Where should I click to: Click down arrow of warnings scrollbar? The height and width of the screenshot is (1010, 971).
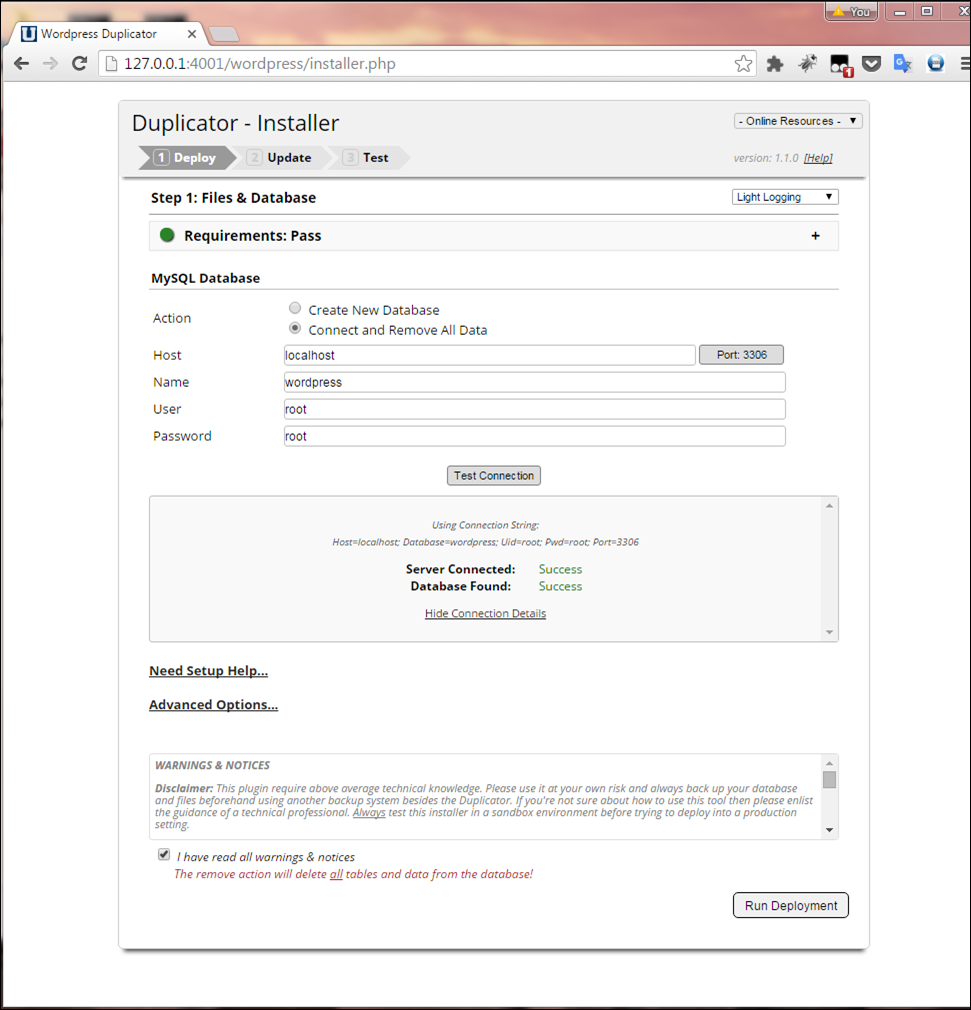pos(830,830)
